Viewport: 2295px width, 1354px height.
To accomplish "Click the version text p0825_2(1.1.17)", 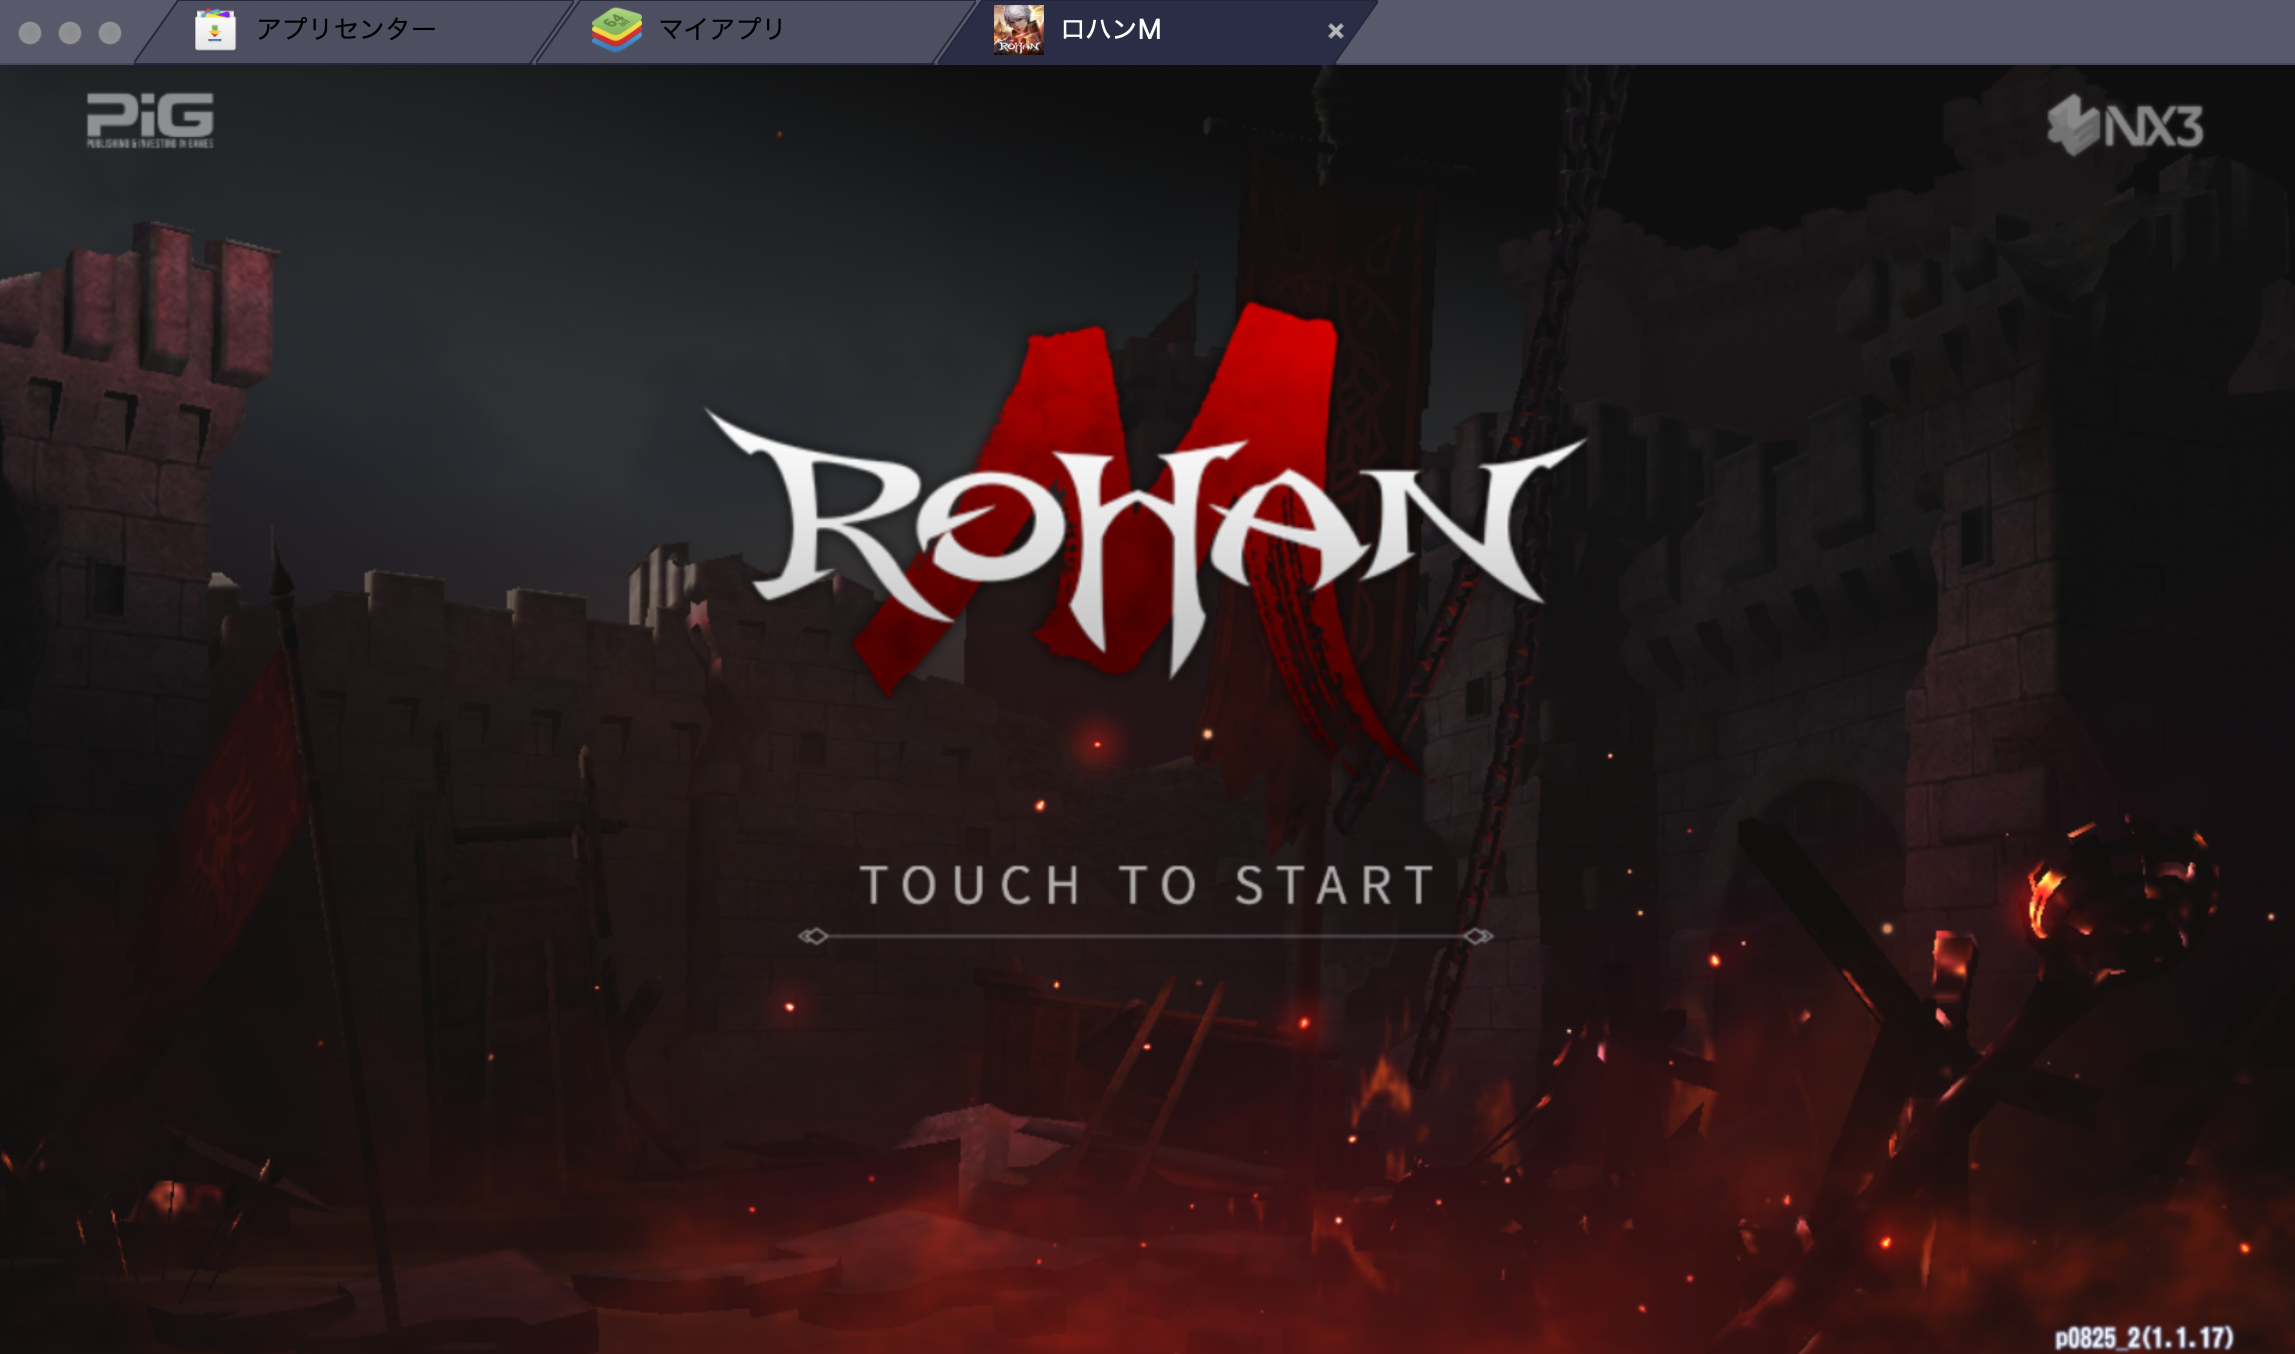I will tap(2144, 1337).
